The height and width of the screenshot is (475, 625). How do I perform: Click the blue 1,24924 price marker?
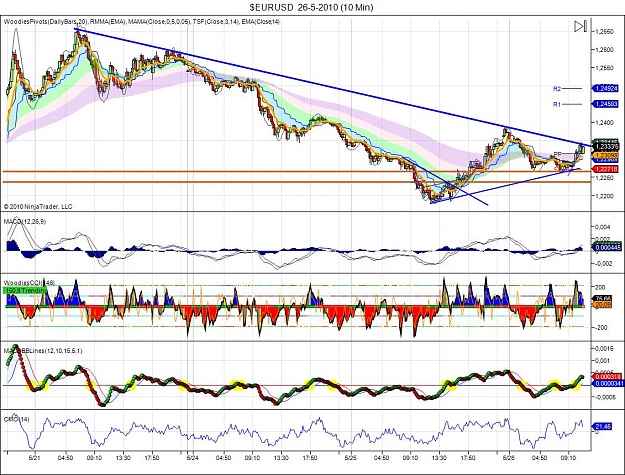point(605,88)
